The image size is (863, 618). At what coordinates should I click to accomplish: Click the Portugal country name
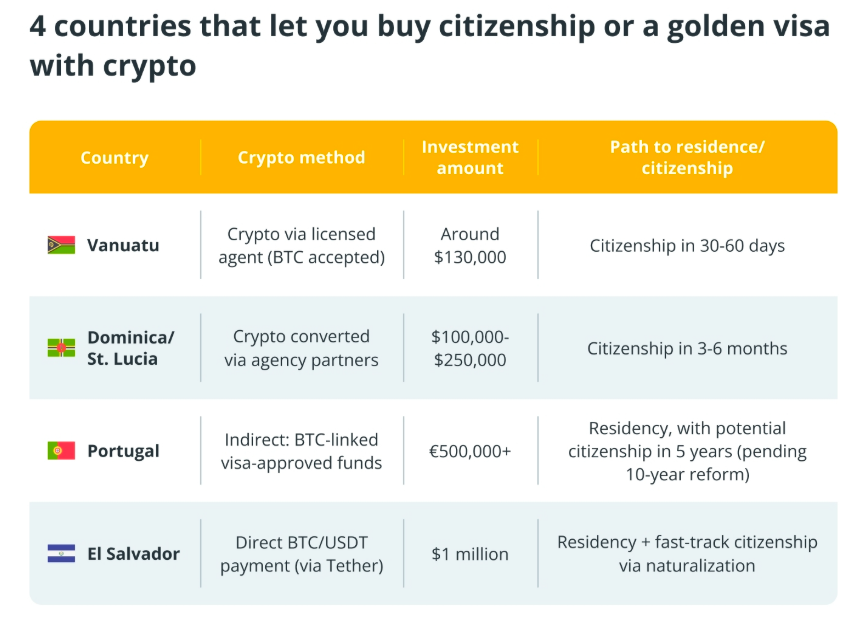click(x=123, y=451)
